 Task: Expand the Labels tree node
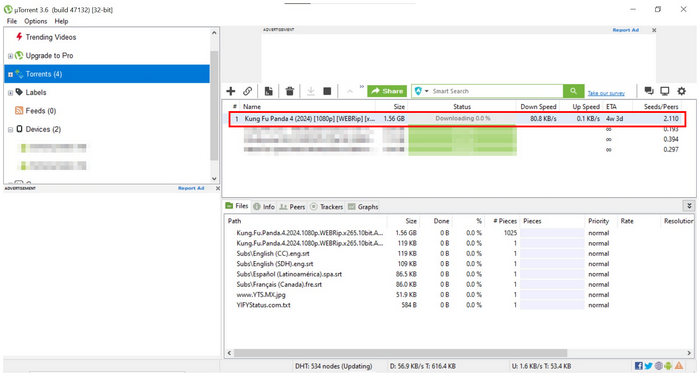[10, 93]
